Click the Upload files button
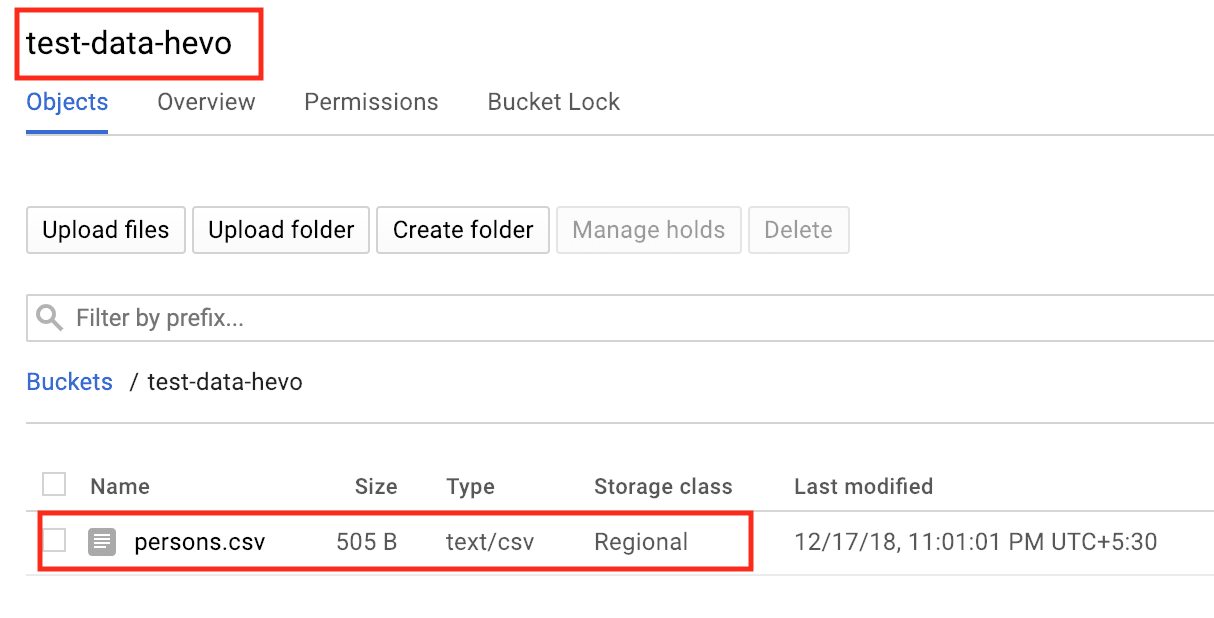Image resolution: width=1214 pixels, height=618 pixels. (105, 230)
